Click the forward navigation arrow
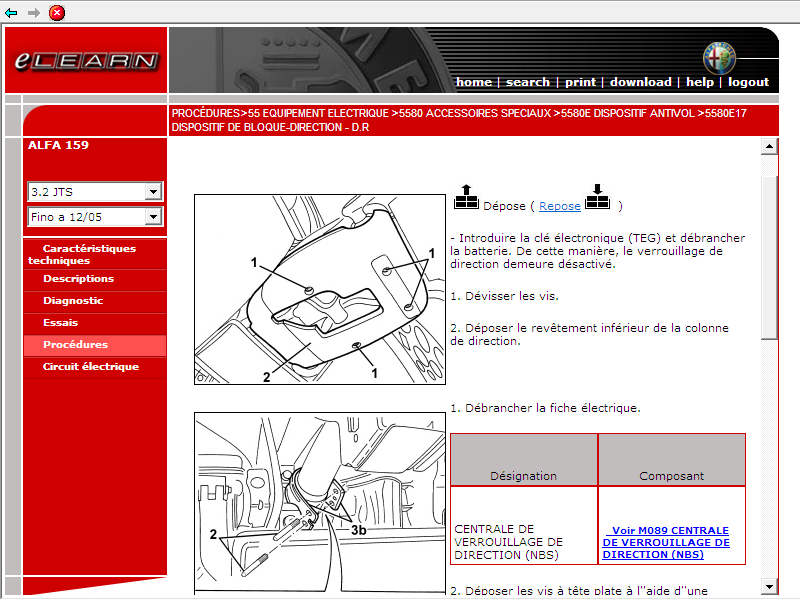Image resolution: width=800 pixels, height=600 pixels. 32,12
